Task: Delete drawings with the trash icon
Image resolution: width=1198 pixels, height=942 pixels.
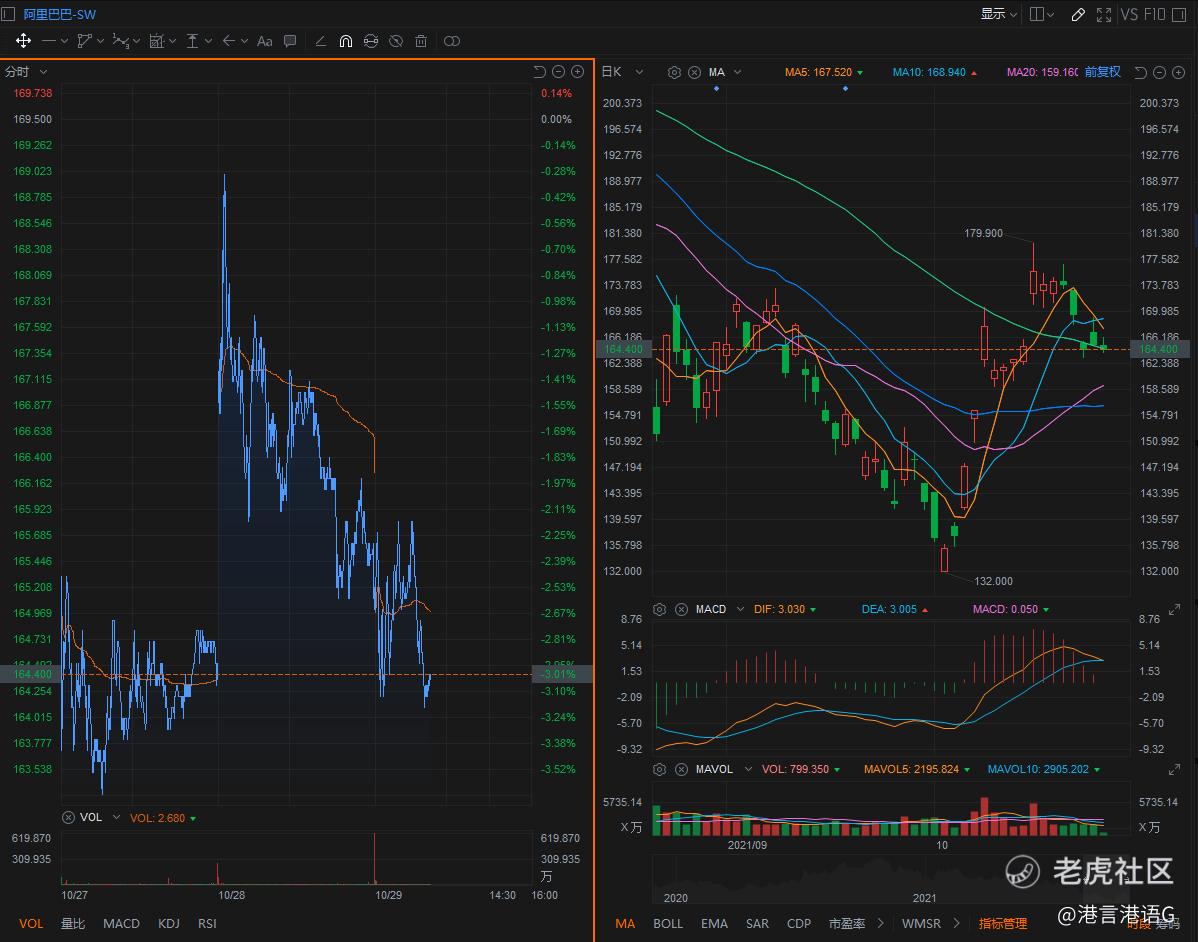Action: 421,41
